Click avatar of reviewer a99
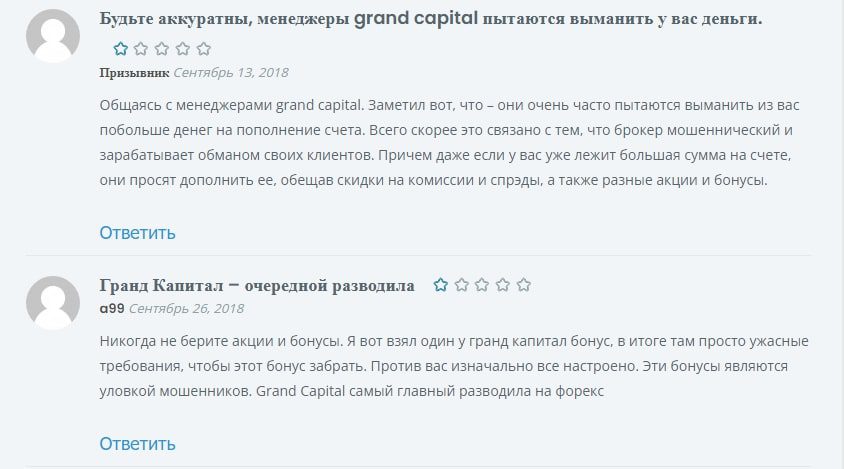844x469 pixels. point(53,303)
